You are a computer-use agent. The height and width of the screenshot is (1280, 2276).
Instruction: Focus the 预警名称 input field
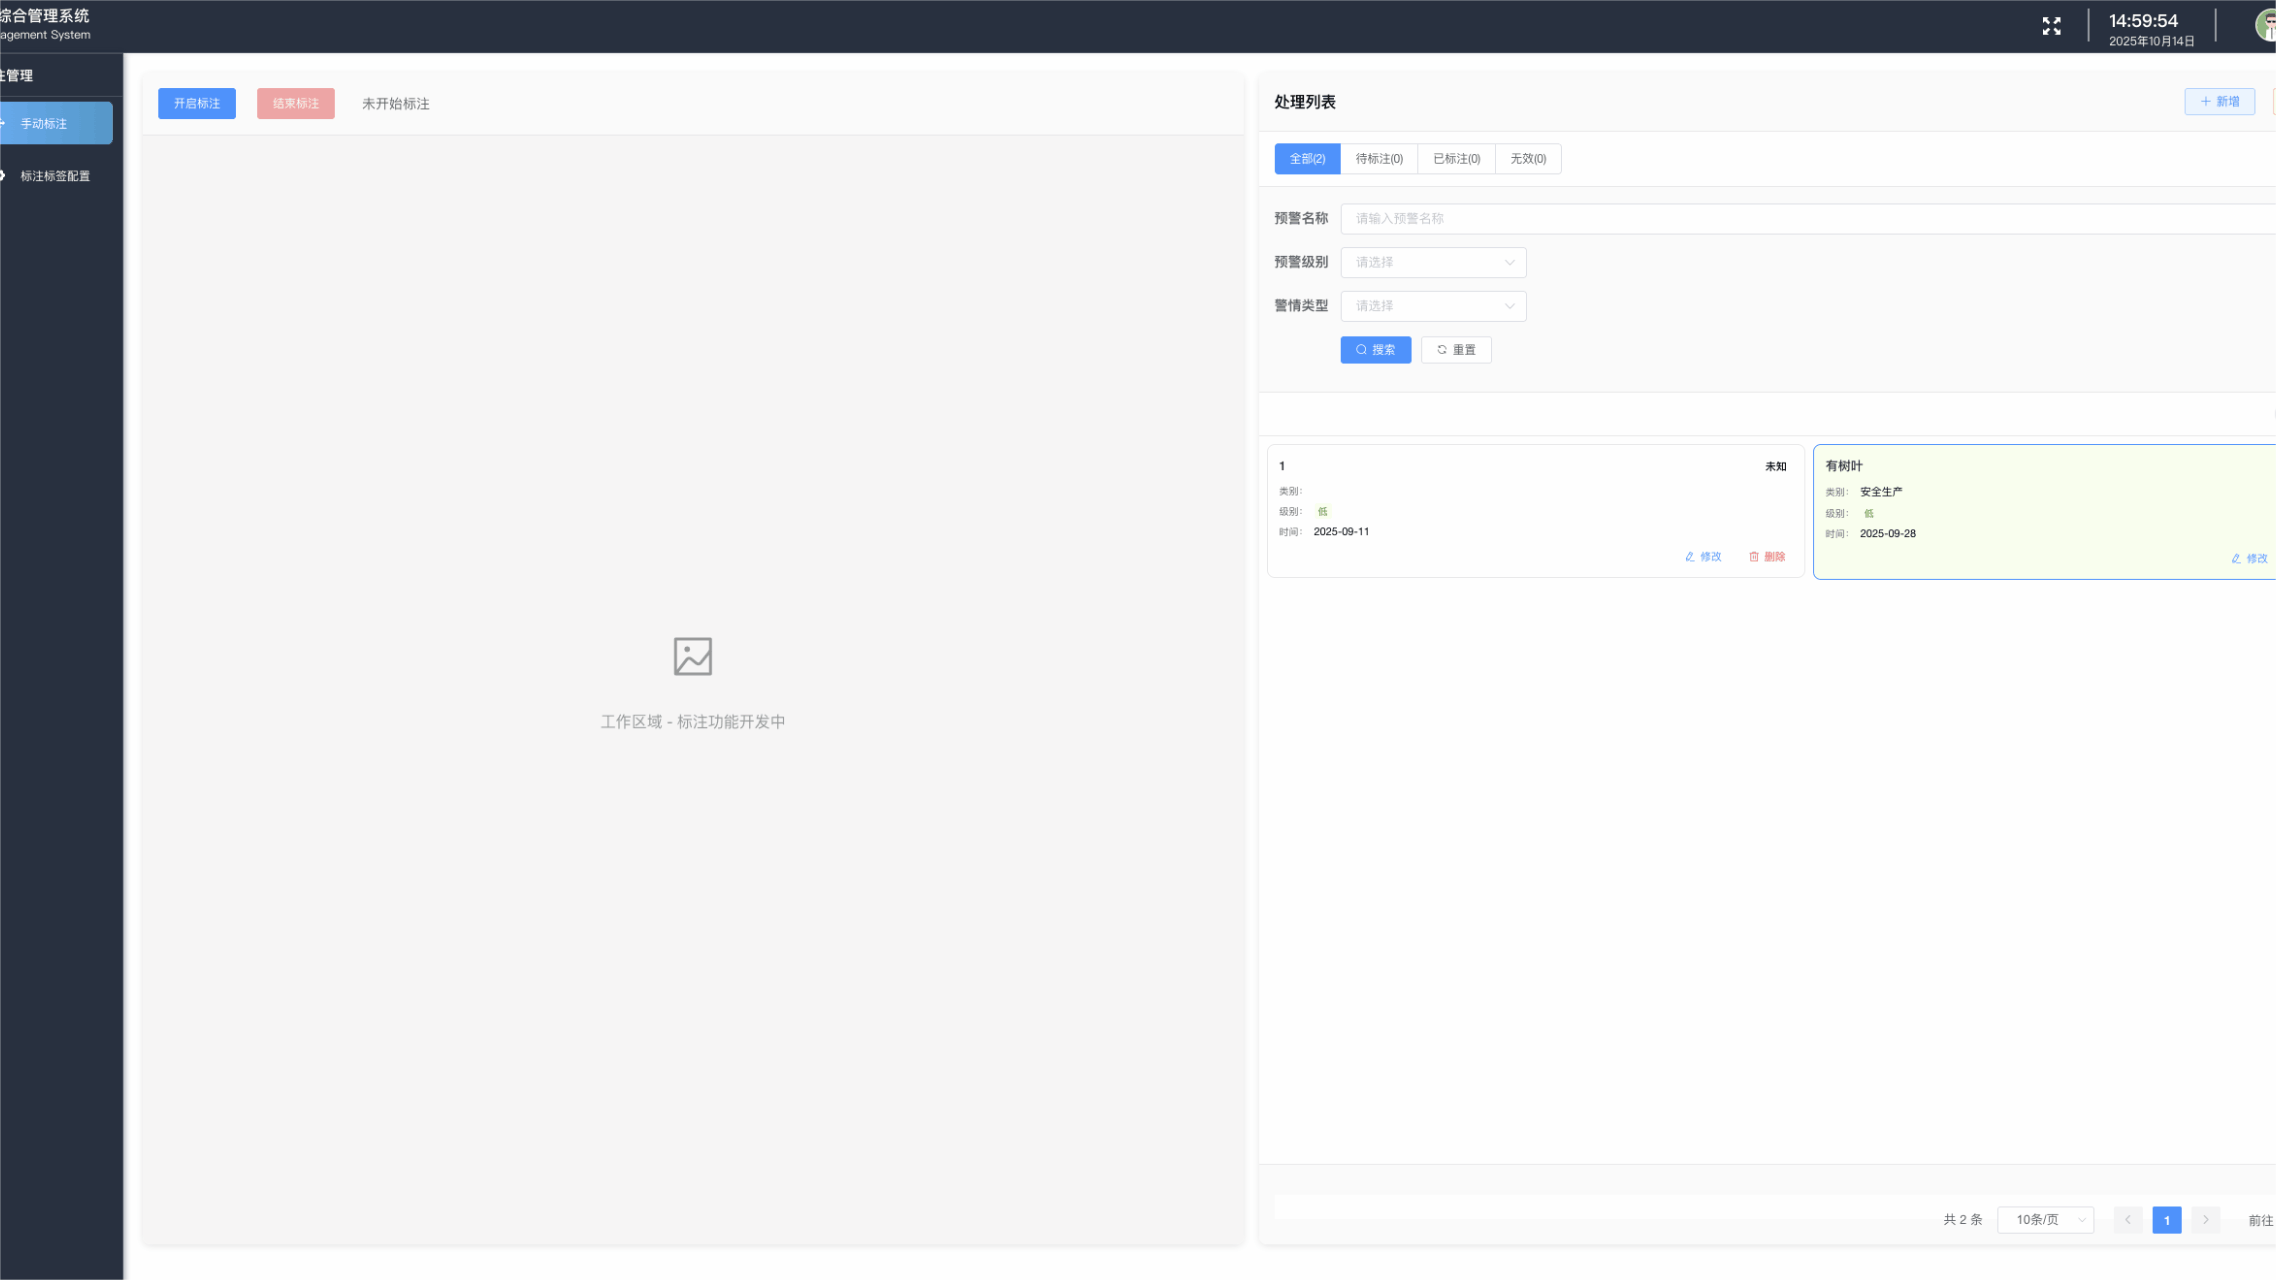[1800, 219]
